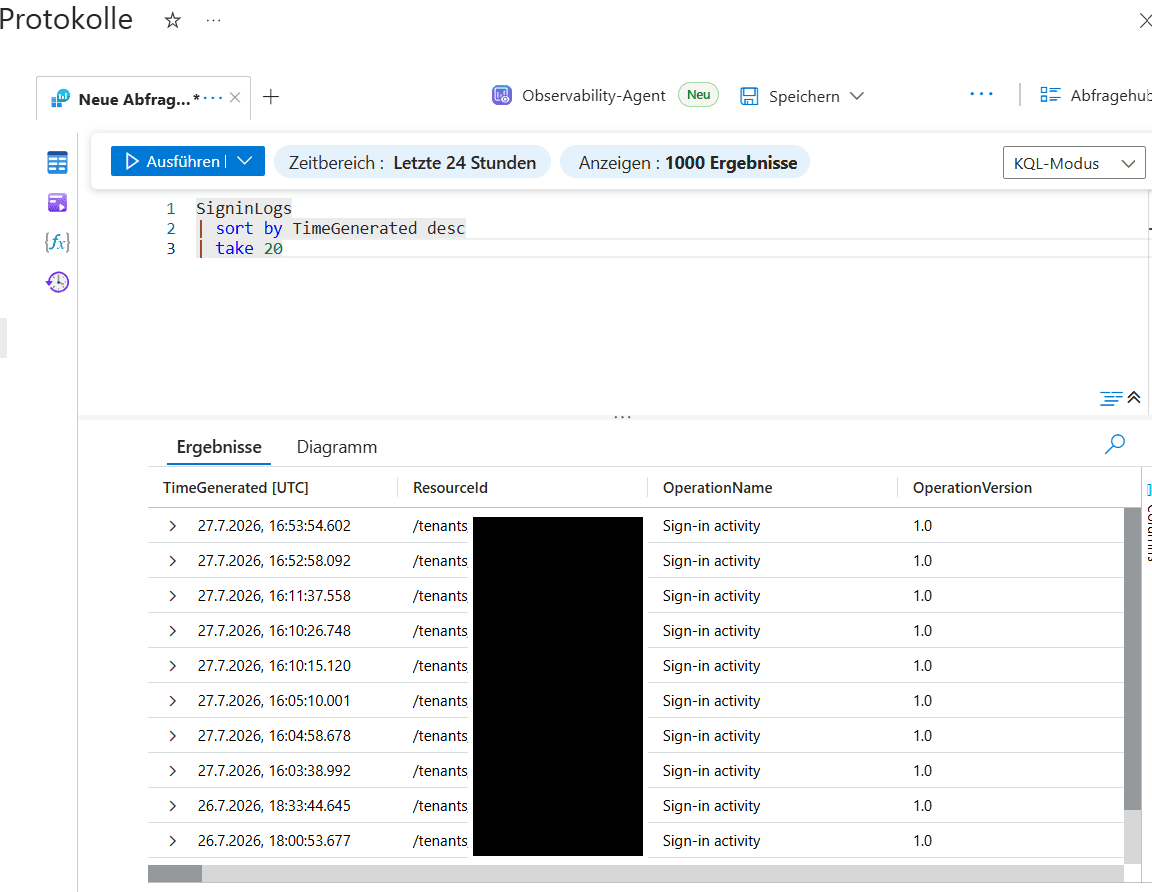Click /tenants cell in 16:11:37.558 row

(440, 596)
